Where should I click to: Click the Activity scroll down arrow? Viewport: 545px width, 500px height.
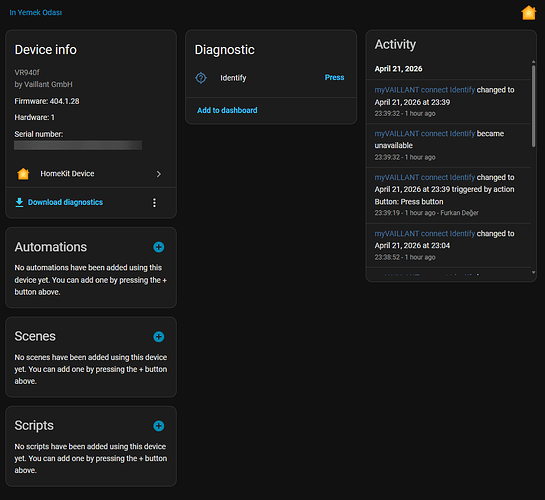pyautogui.click(x=534, y=273)
